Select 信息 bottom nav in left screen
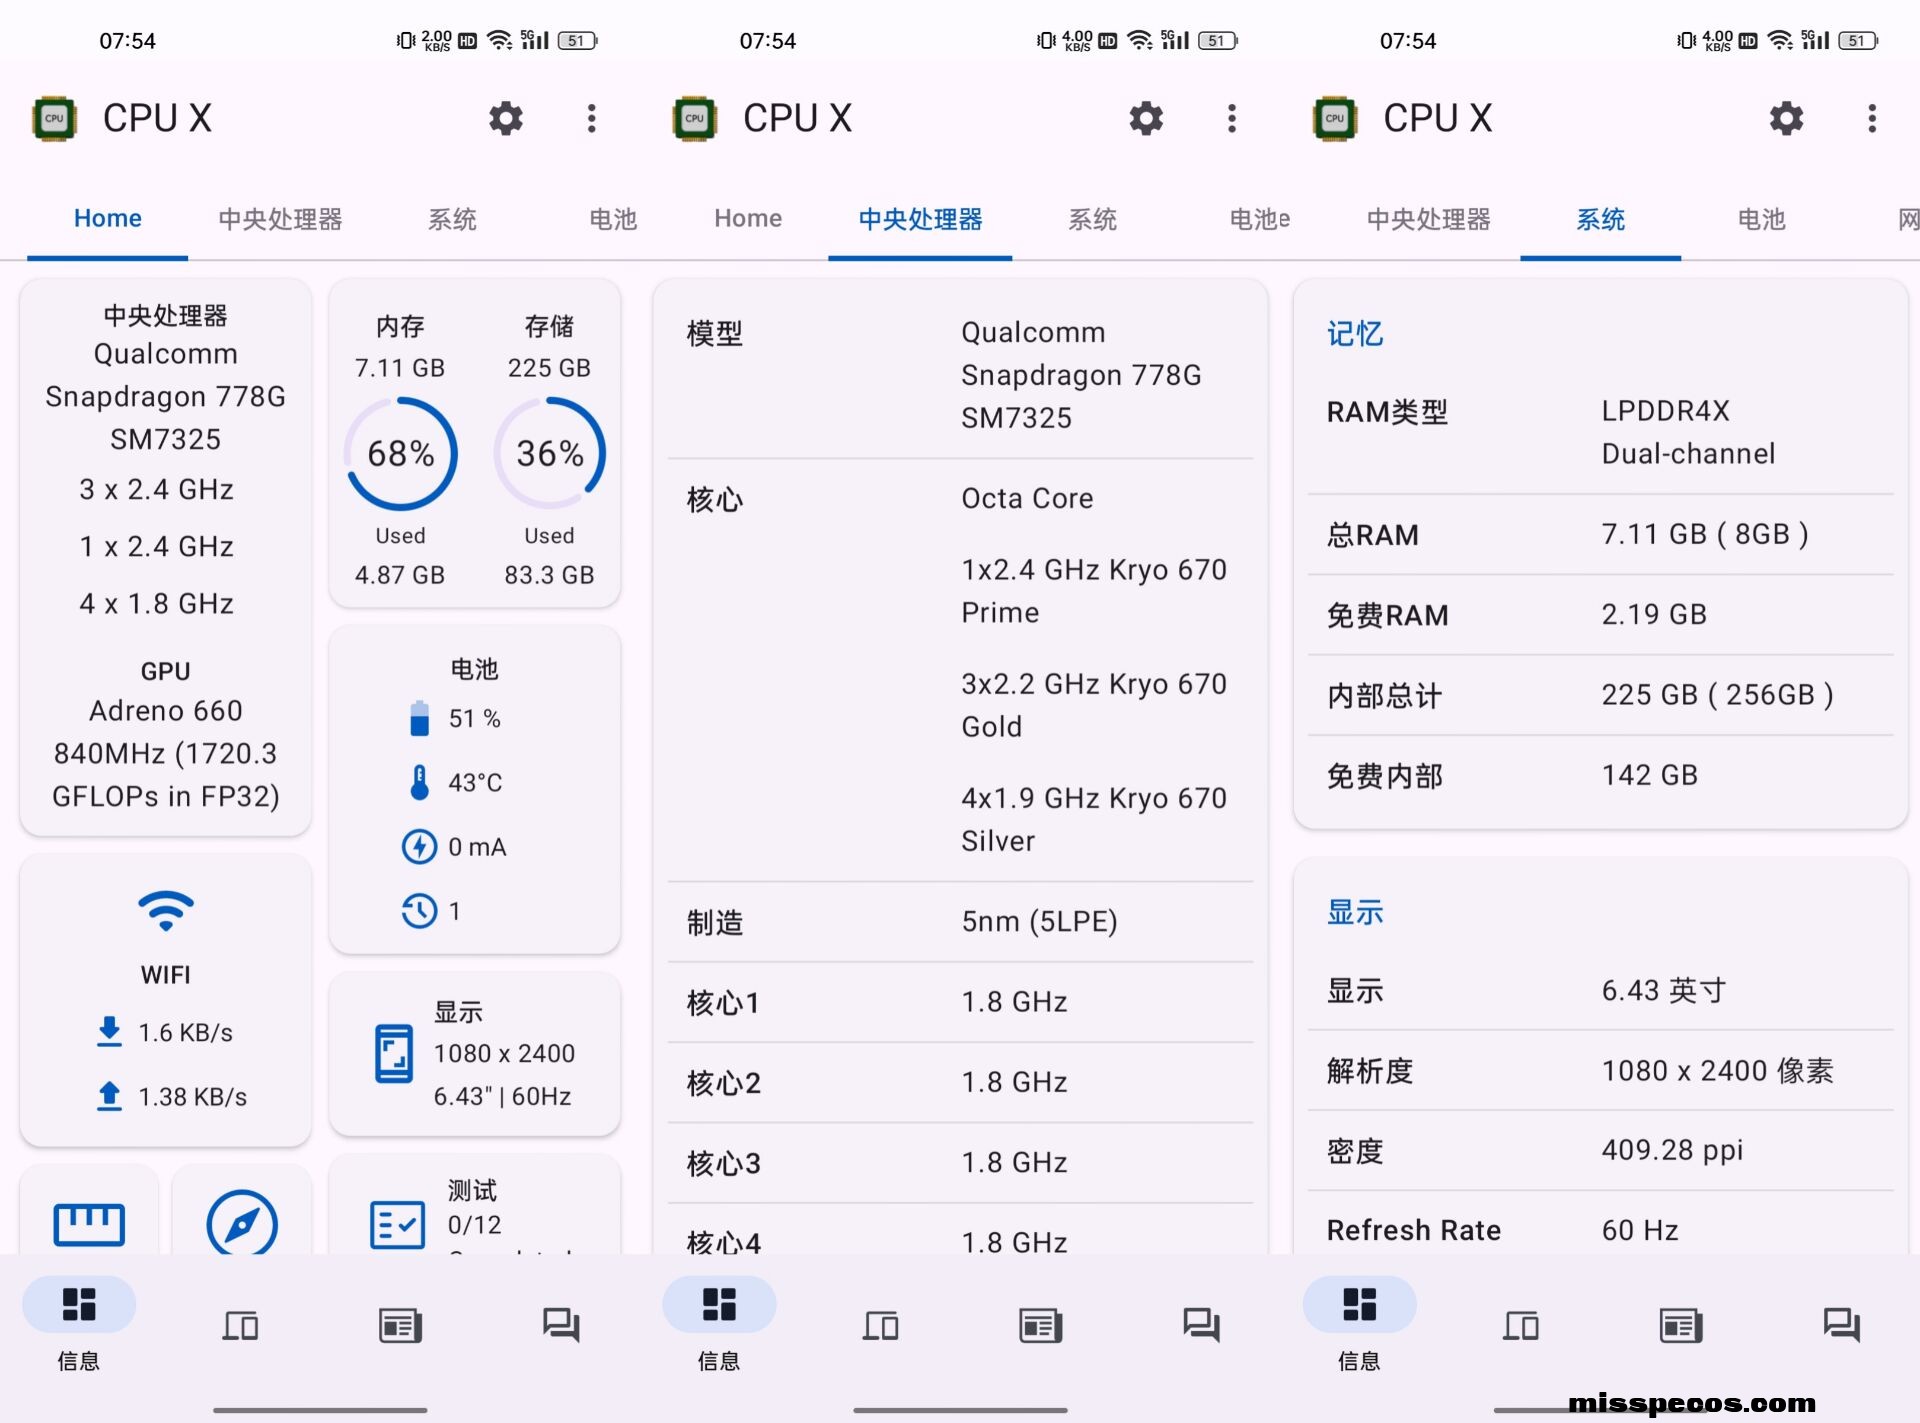This screenshot has height=1423, width=1920. point(79,1323)
